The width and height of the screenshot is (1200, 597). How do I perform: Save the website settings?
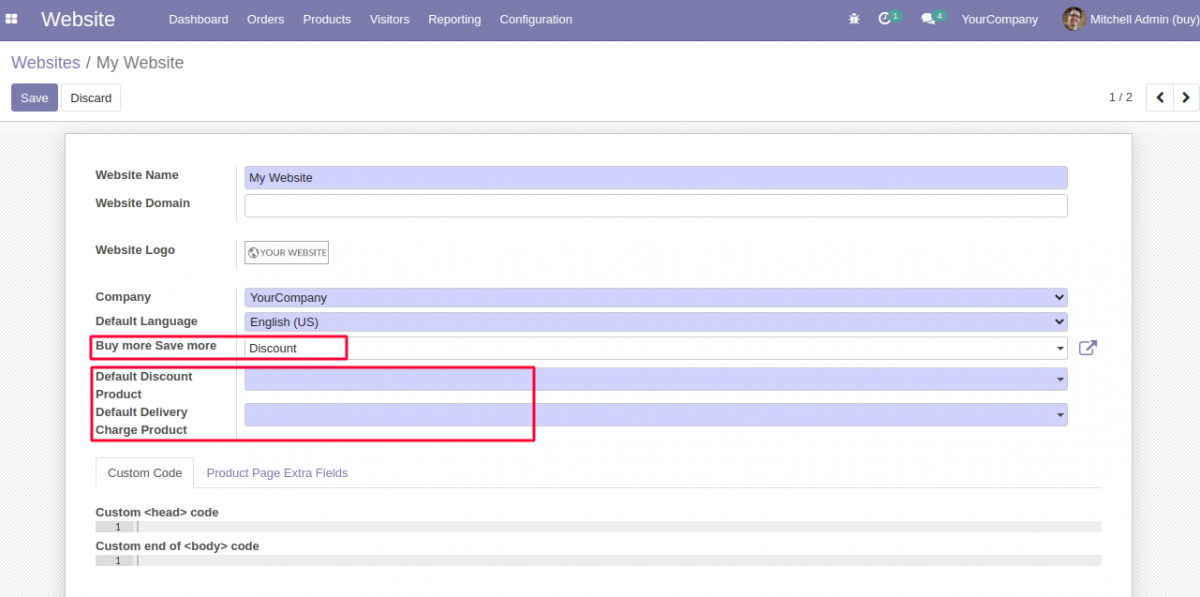coord(34,97)
